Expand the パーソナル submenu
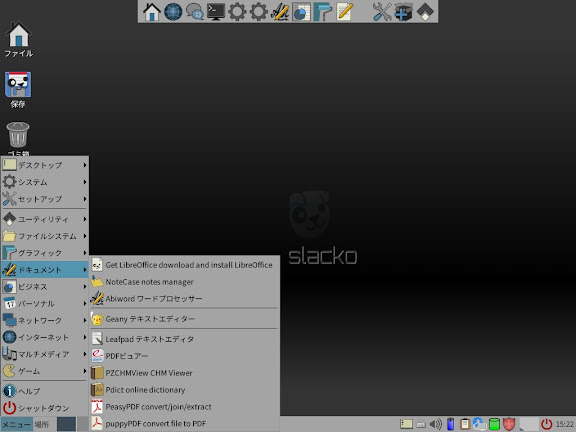576x432 pixels. [x=45, y=303]
